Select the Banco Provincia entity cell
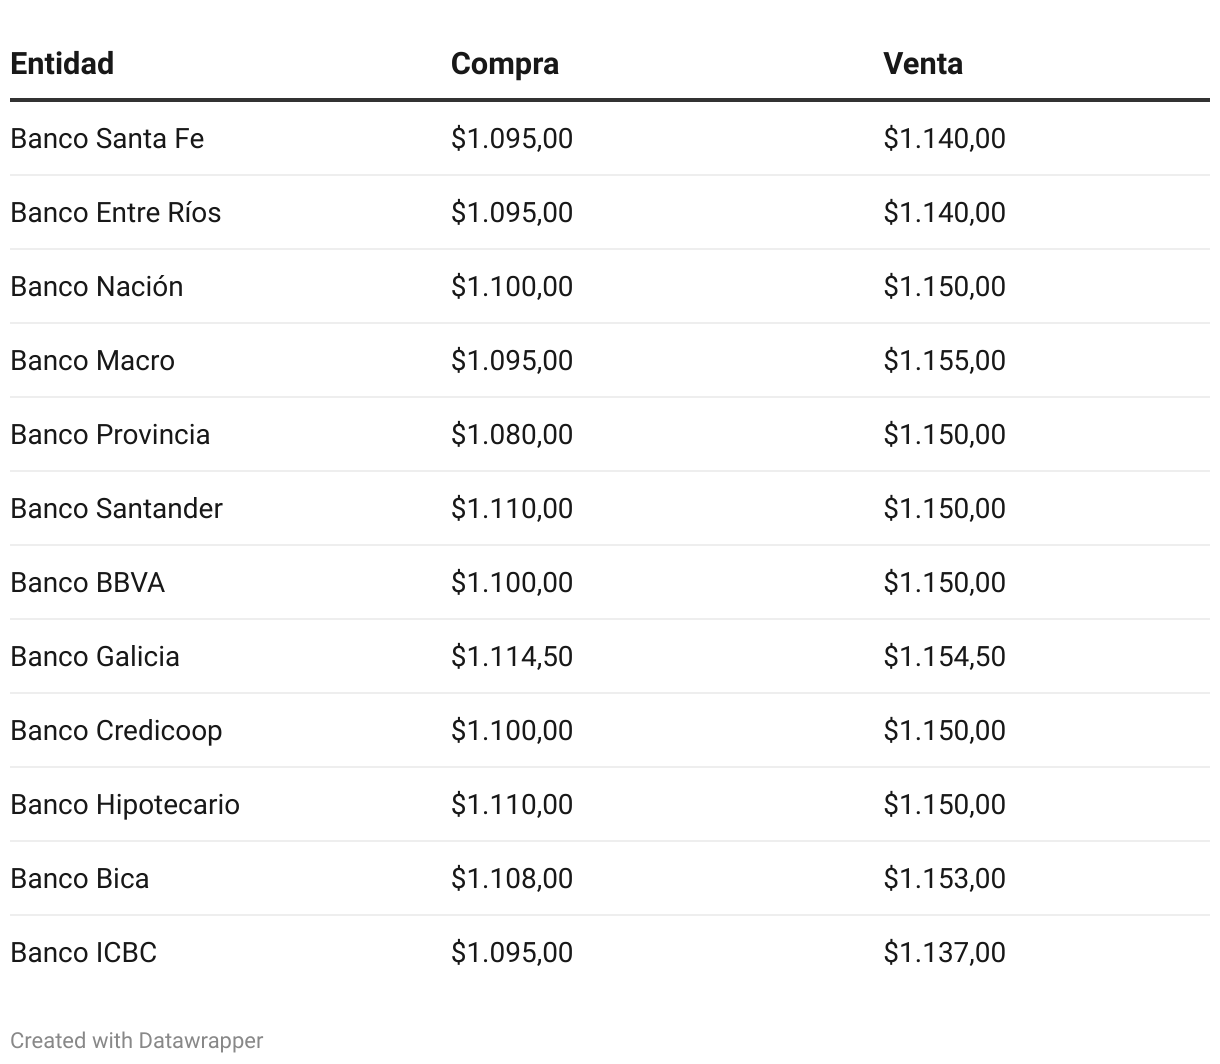1220x1064 pixels. point(110,434)
